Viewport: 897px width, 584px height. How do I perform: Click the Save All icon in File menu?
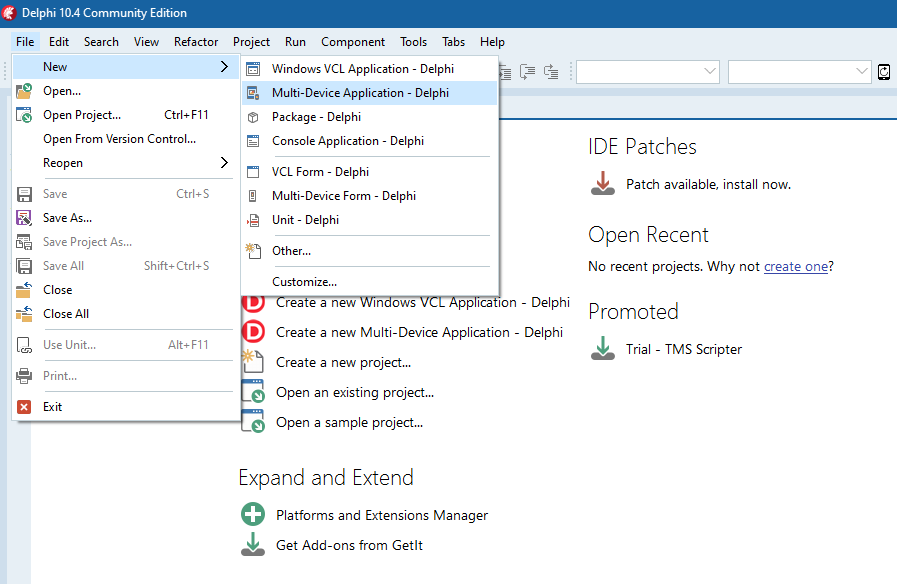click(23, 266)
